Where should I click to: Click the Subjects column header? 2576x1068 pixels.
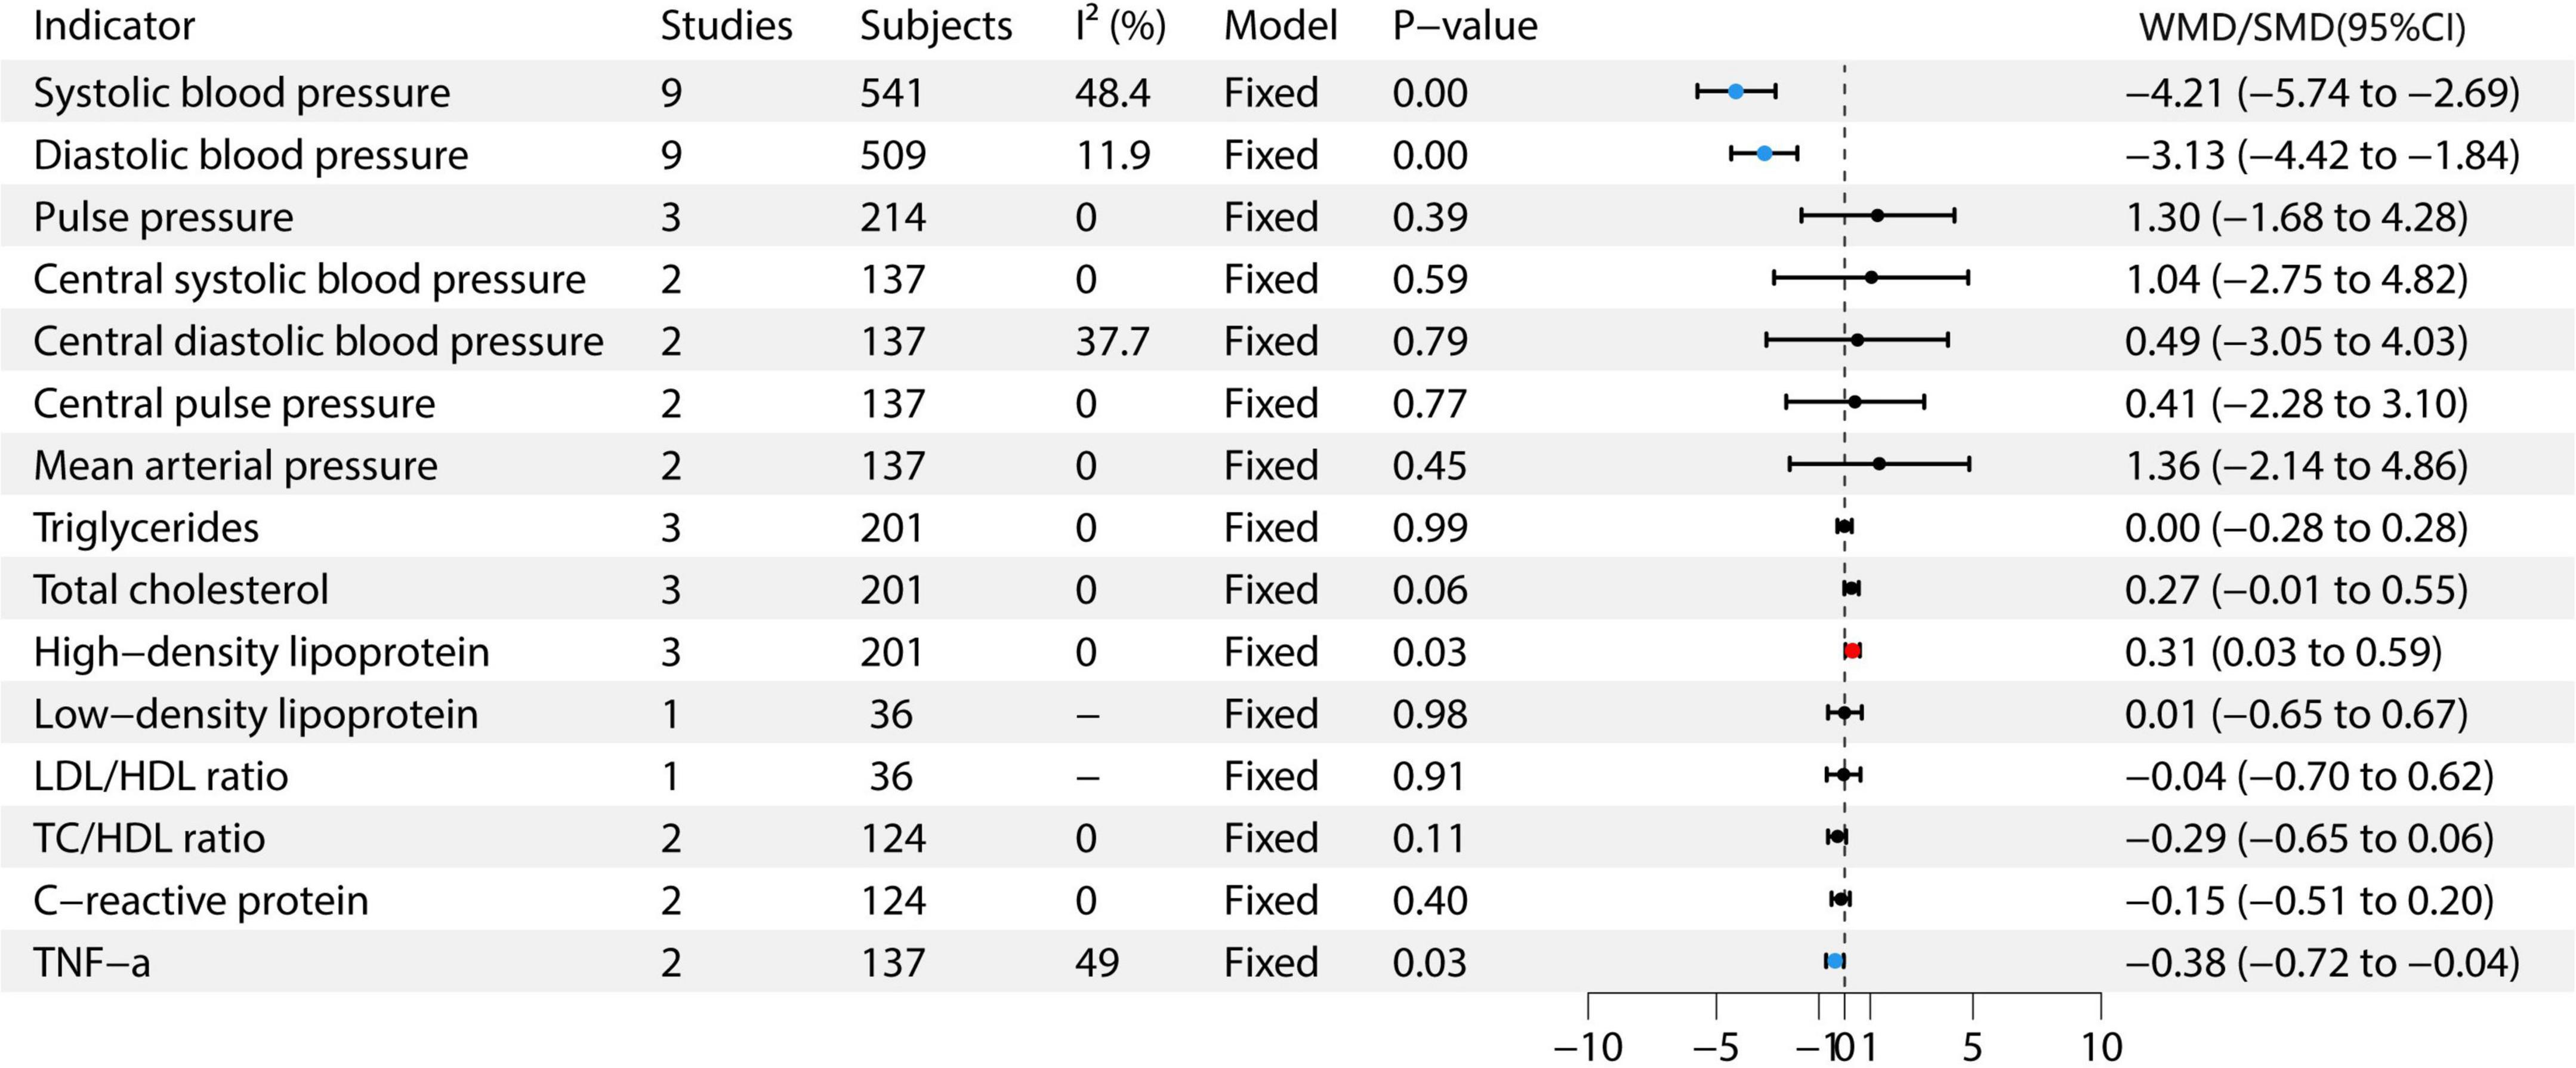pos(936,26)
